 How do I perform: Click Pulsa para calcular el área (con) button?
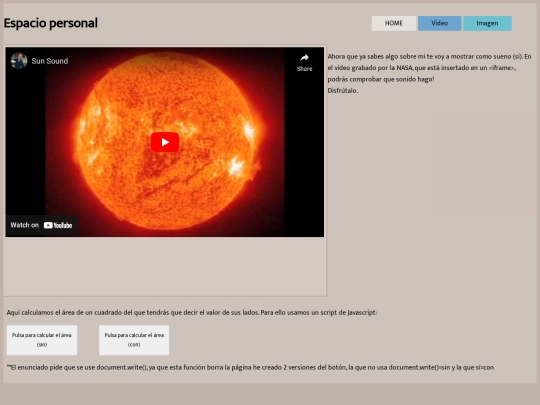click(134, 340)
